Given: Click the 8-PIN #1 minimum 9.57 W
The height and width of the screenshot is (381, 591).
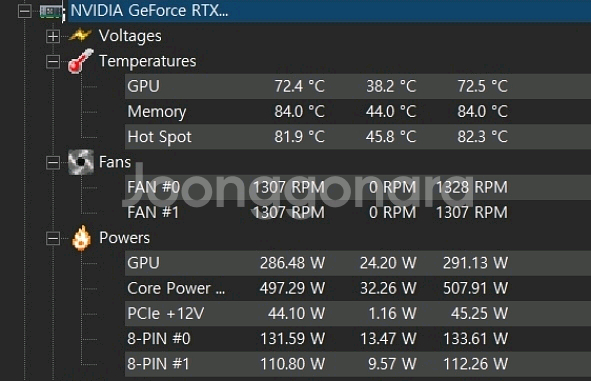Looking at the screenshot, I should [392, 364].
